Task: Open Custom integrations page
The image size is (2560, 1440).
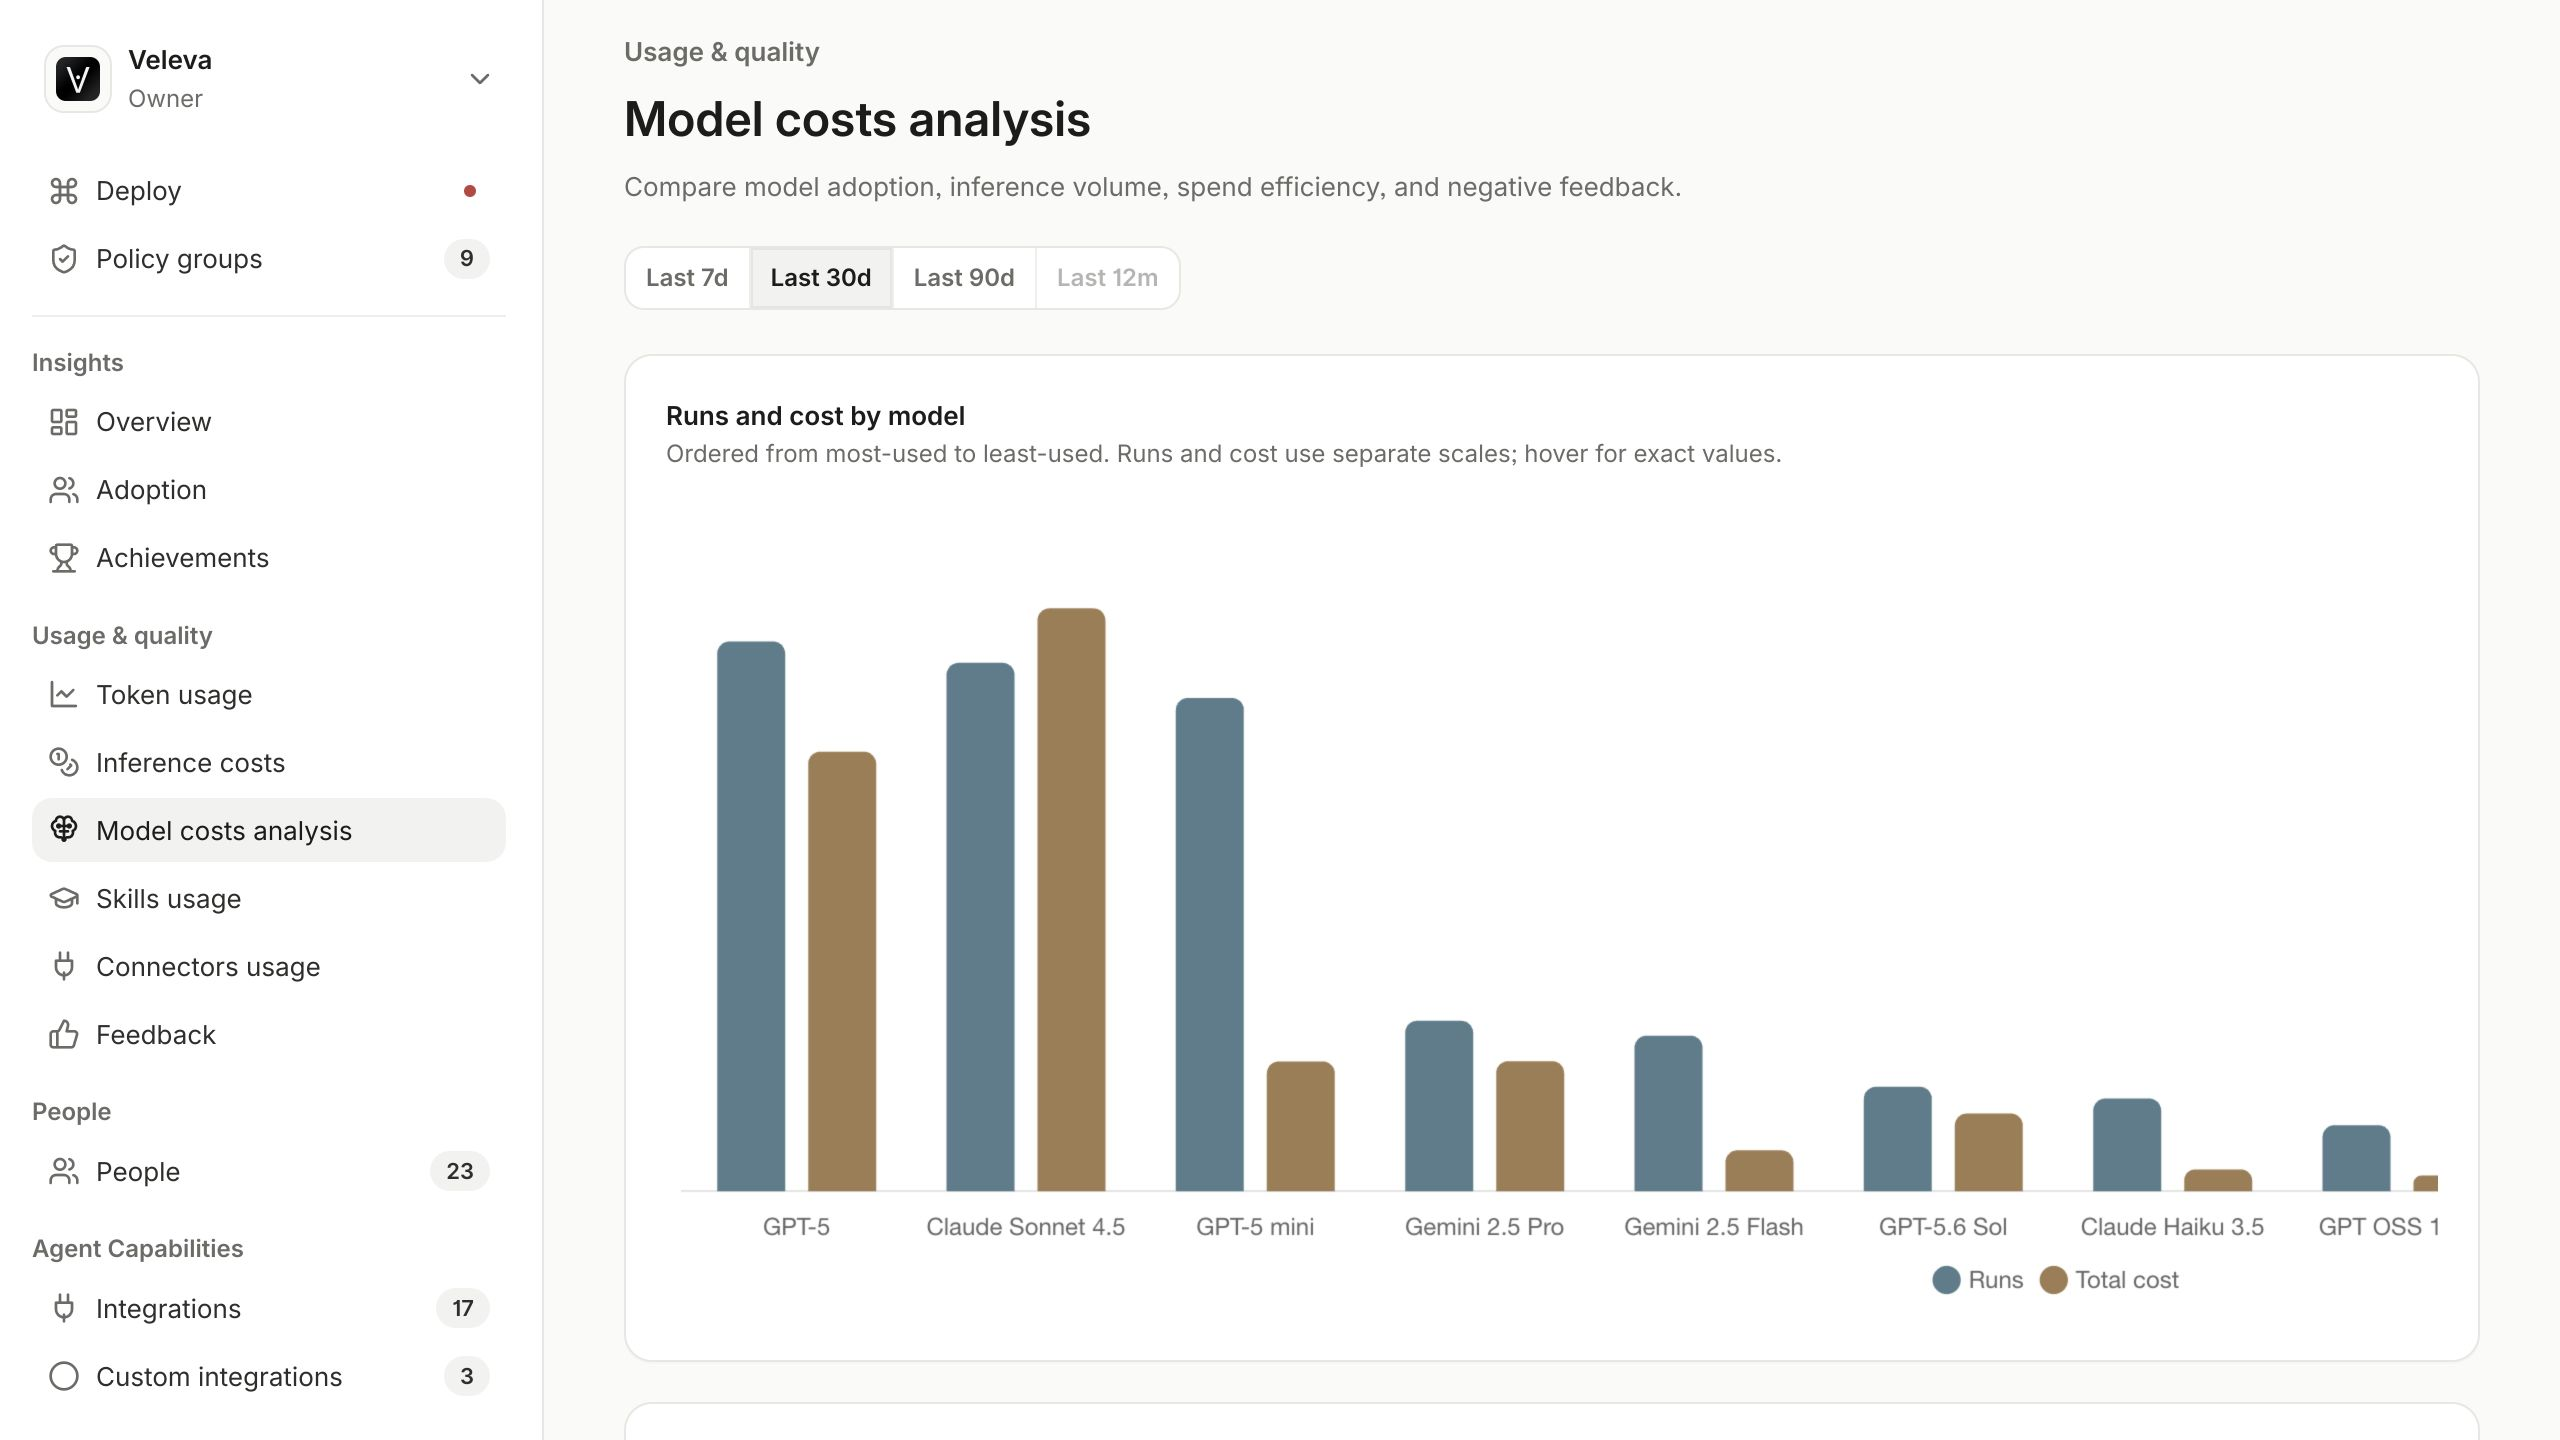Action: point(269,1377)
